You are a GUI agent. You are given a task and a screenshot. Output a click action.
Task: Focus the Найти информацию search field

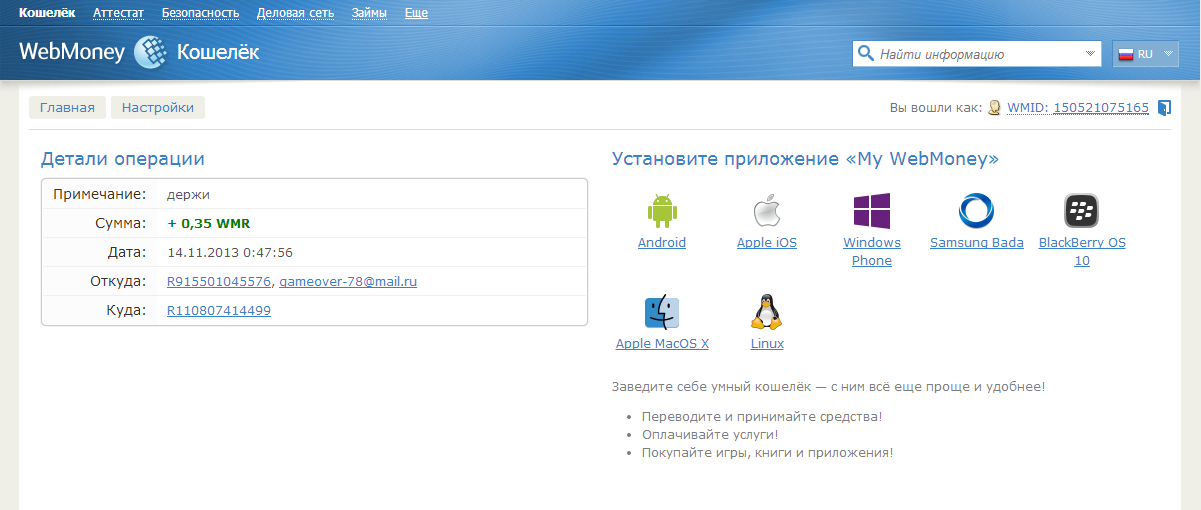pyautogui.click(x=978, y=54)
